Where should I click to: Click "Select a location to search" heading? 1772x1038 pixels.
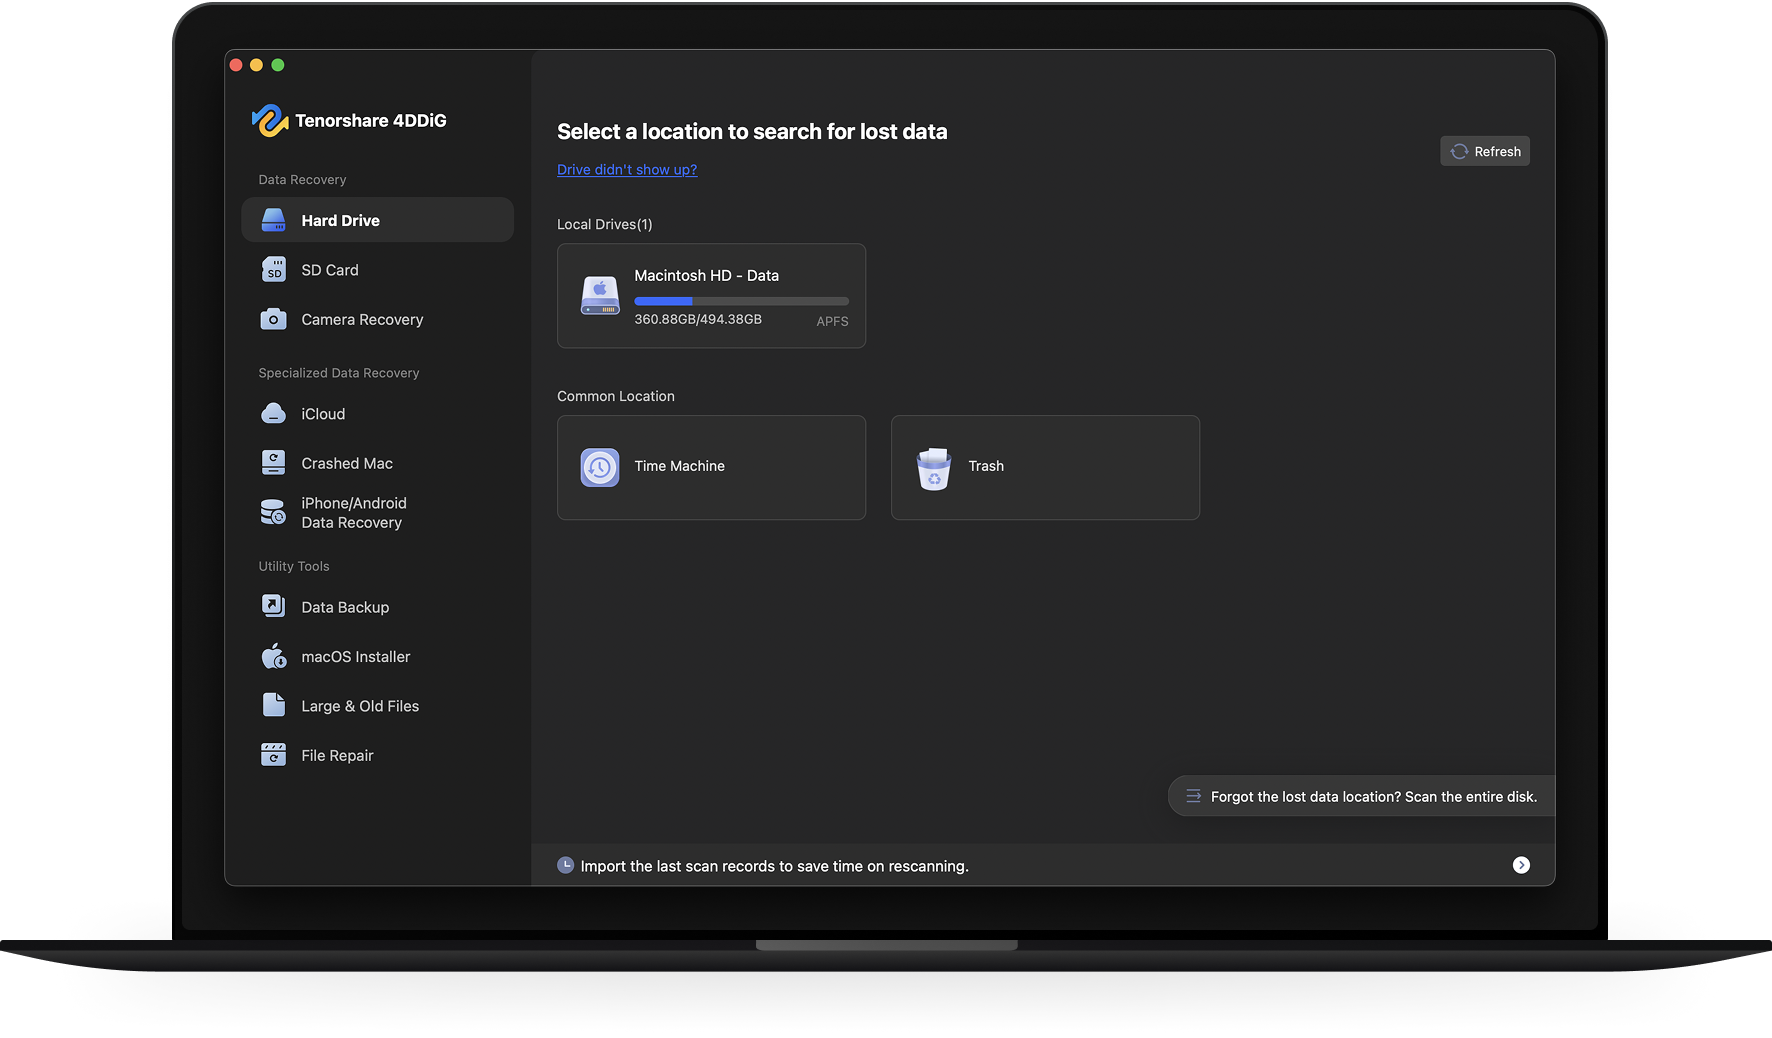click(752, 131)
